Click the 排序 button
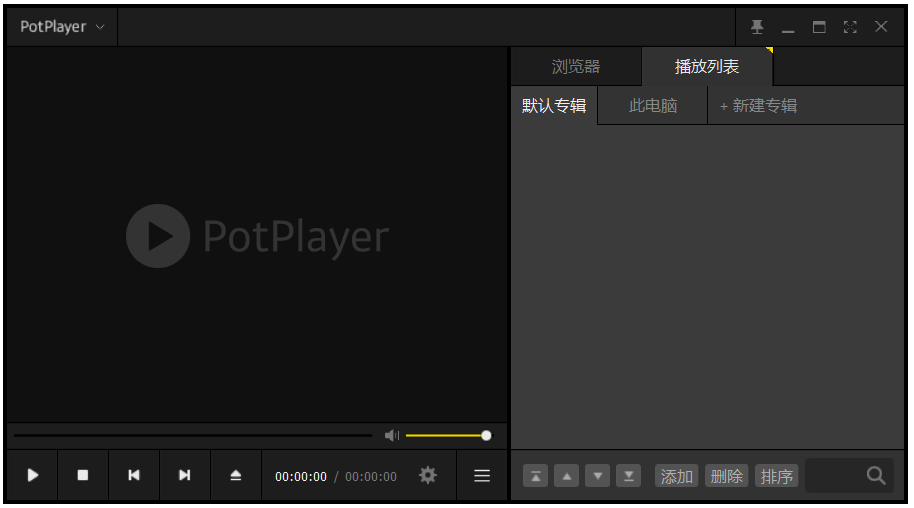Screen dimensions: 914x508 pos(777,476)
